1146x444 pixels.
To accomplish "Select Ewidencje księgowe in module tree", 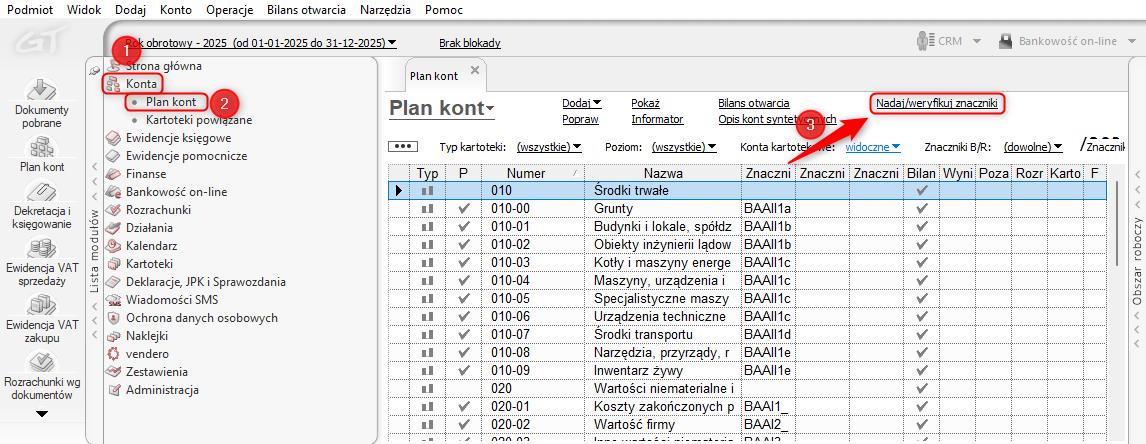I will click(x=178, y=138).
